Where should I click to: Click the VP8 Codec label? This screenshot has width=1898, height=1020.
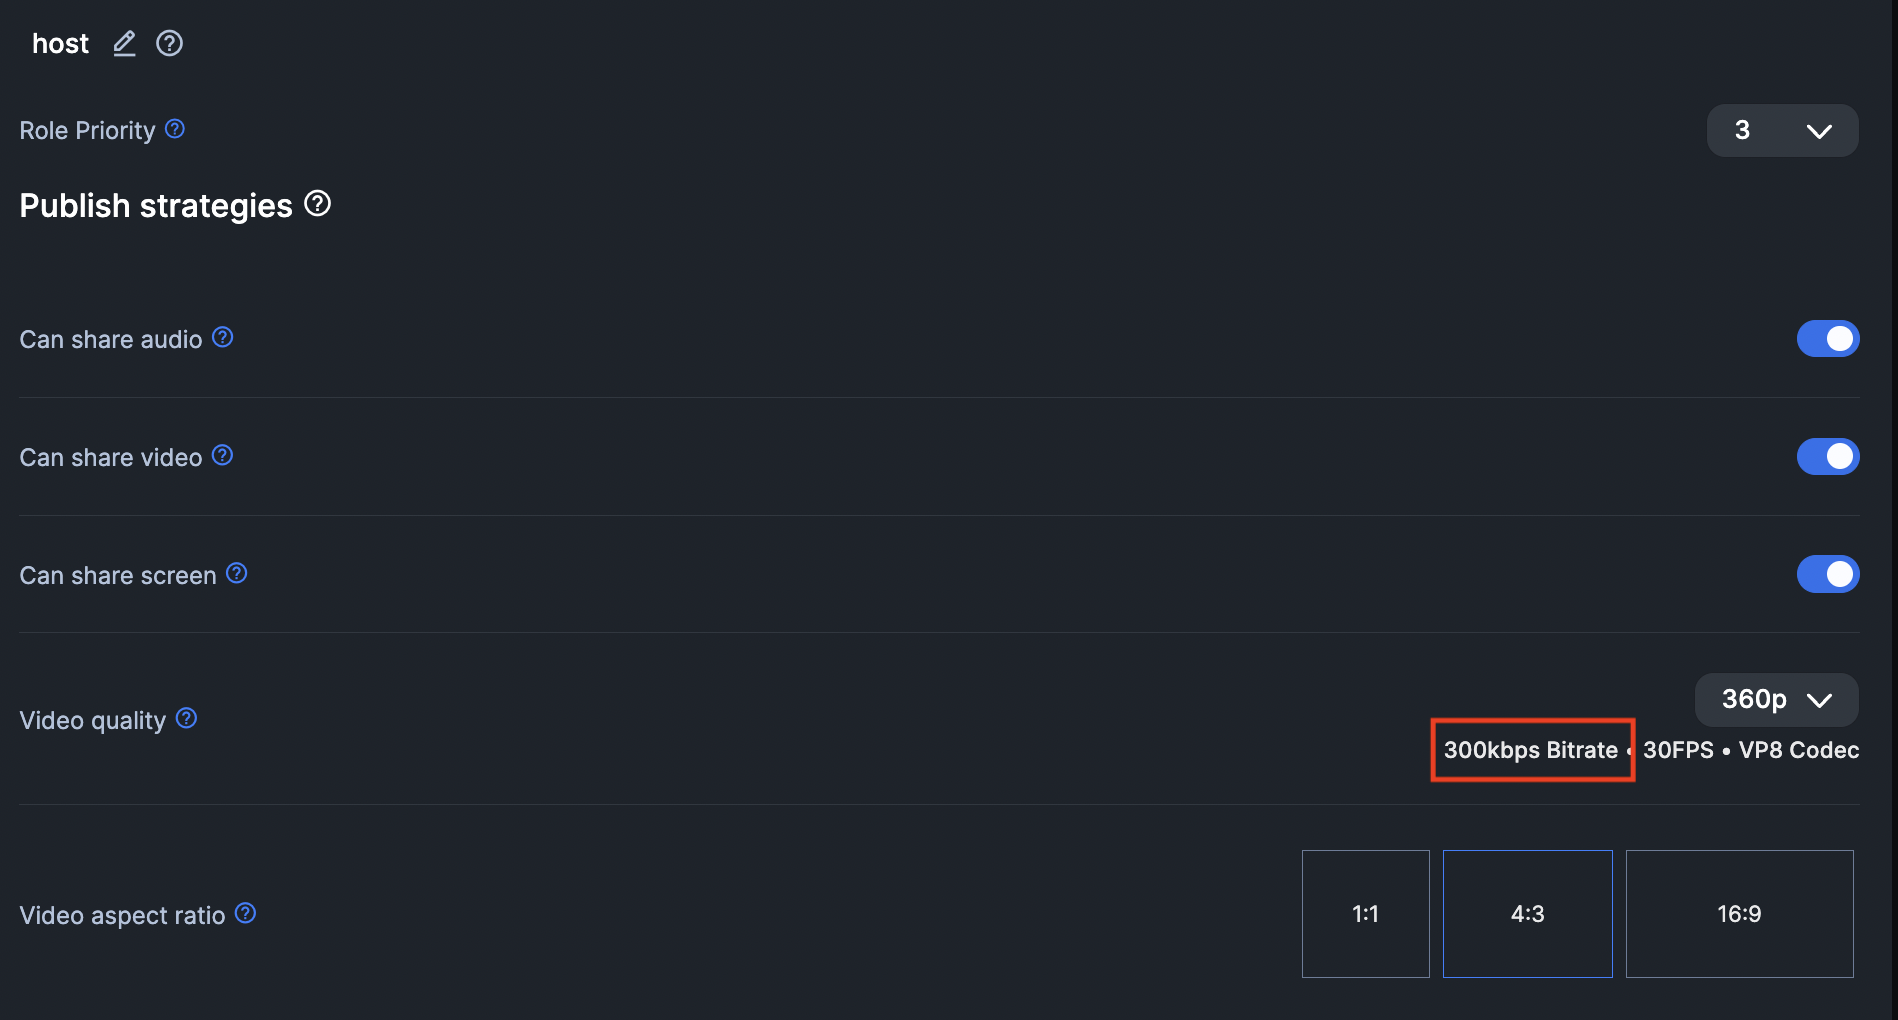coord(1798,750)
